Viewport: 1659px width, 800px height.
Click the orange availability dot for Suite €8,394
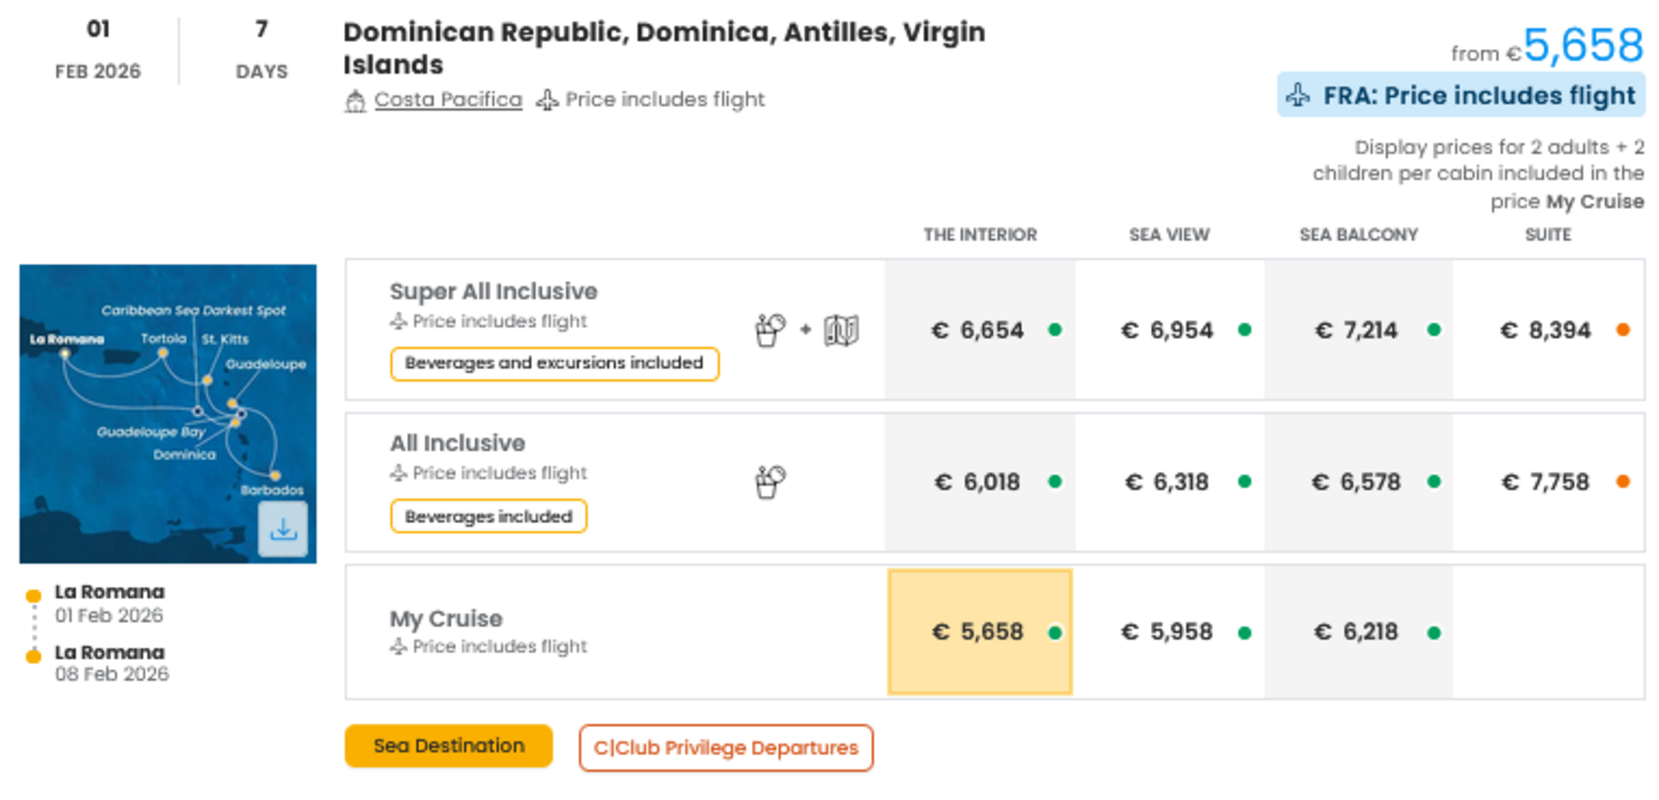1622,330
